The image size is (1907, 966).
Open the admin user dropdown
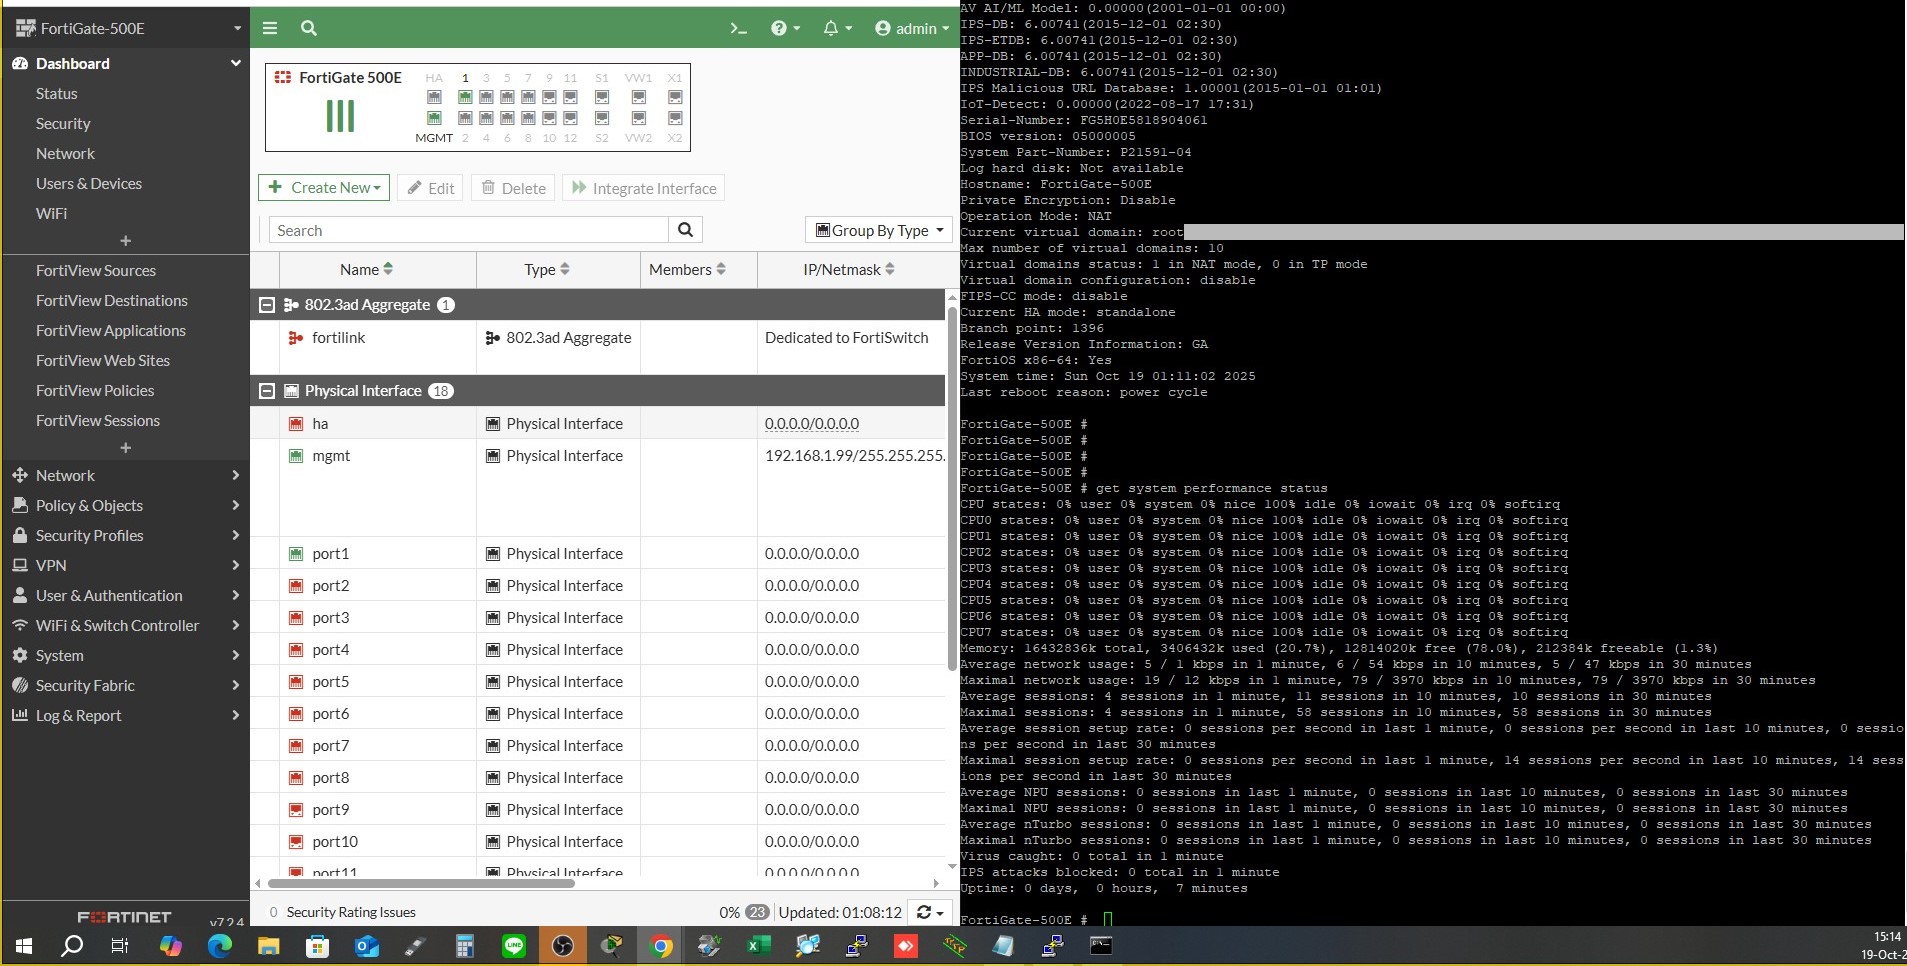pyautogui.click(x=911, y=28)
